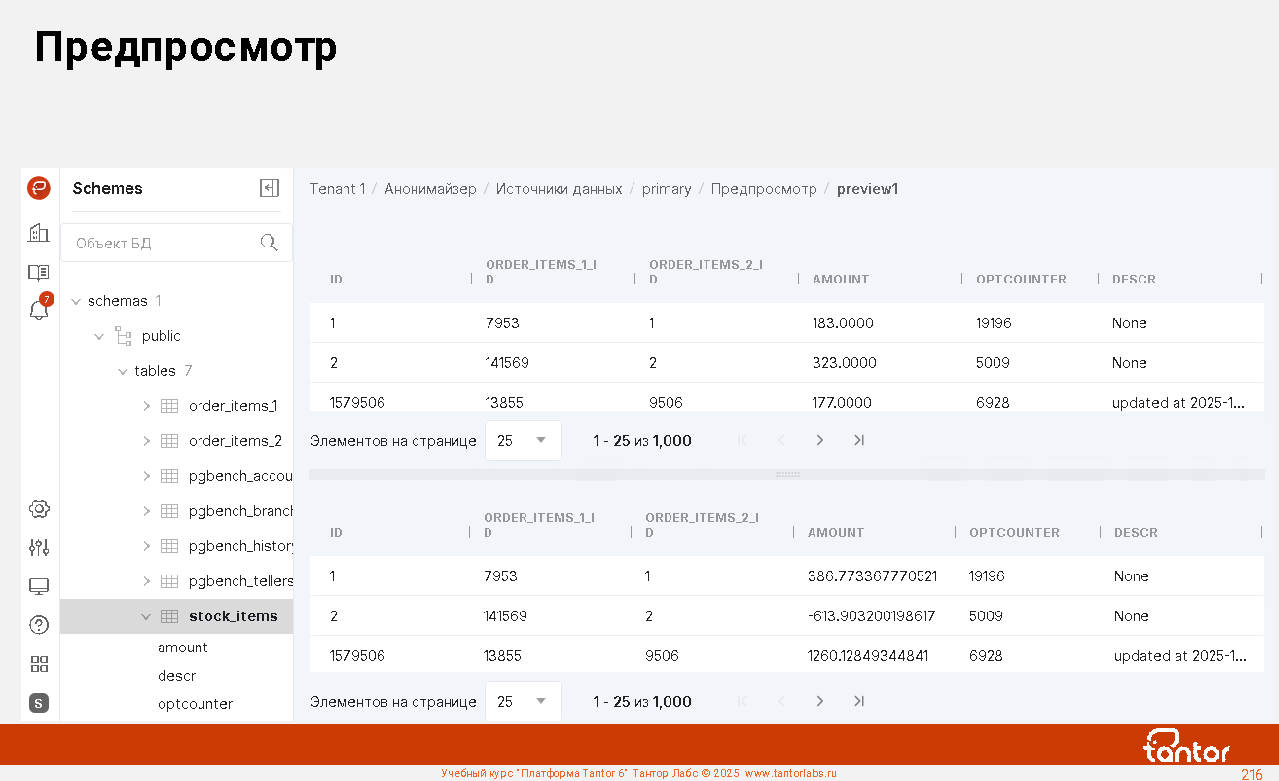
Task: Expand the order_items_1 table
Action: tap(147, 406)
